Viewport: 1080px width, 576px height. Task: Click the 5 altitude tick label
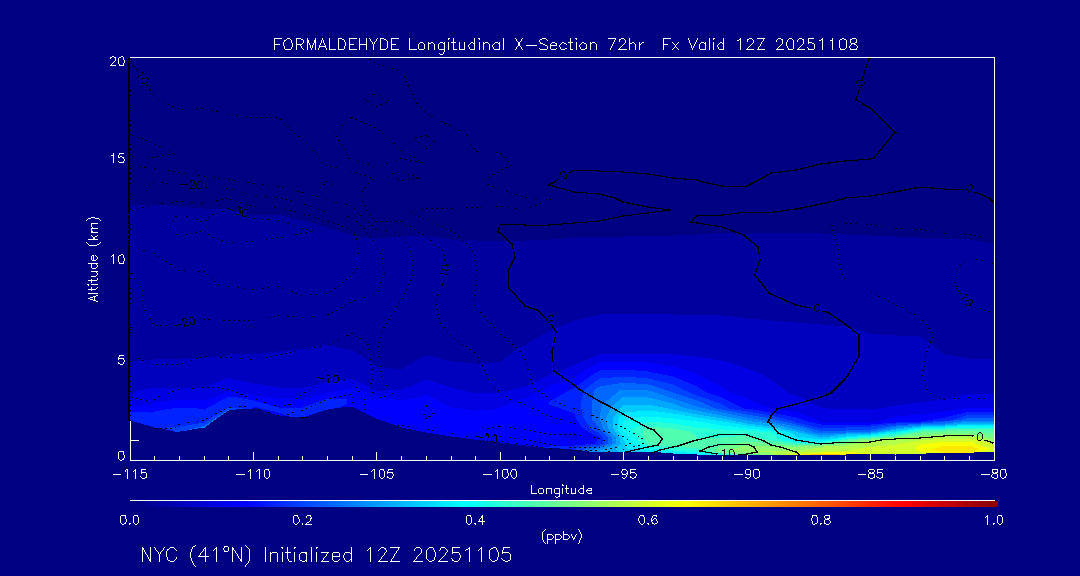point(121,360)
